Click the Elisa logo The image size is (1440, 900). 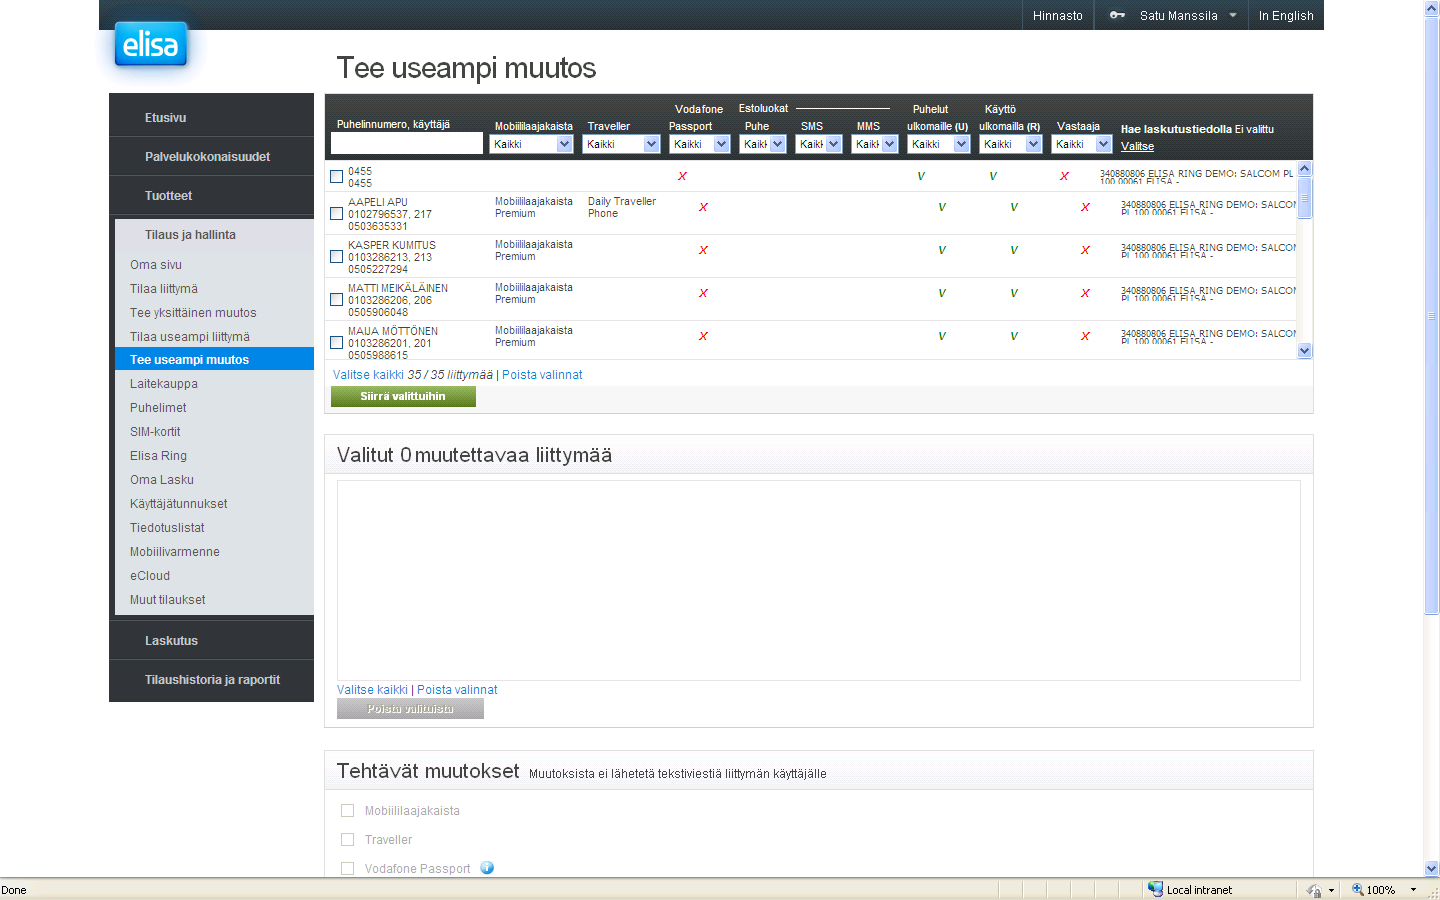pos(151,44)
